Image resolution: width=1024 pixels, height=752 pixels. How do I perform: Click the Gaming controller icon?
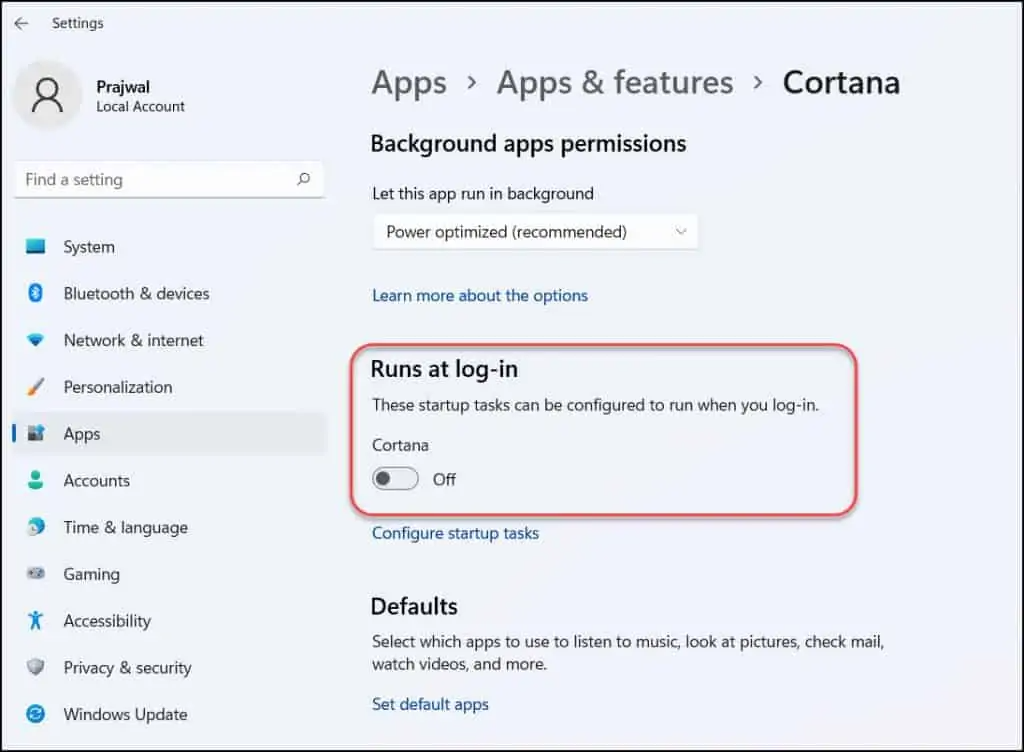tap(36, 574)
